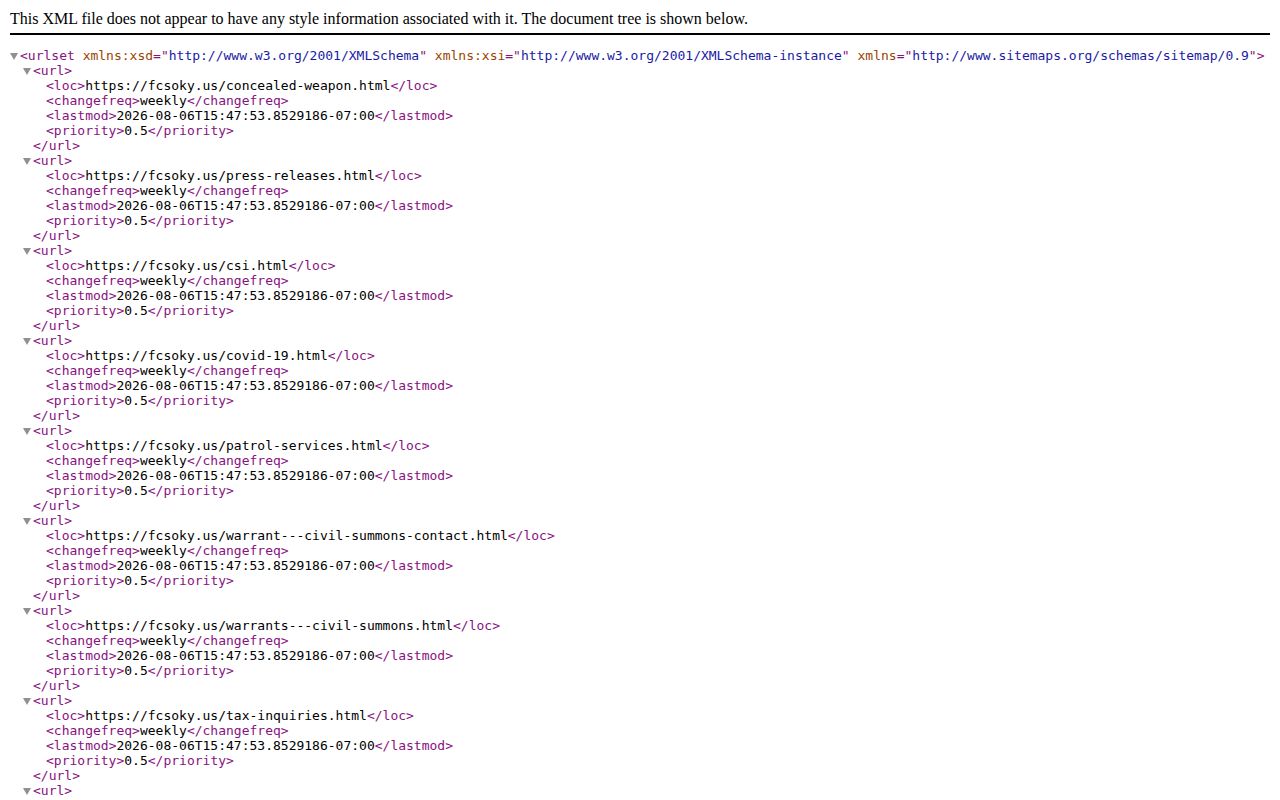The height and width of the screenshot is (800, 1280).
Task: Collapse the url node for tax-inquiries.html
Action: click(27, 701)
